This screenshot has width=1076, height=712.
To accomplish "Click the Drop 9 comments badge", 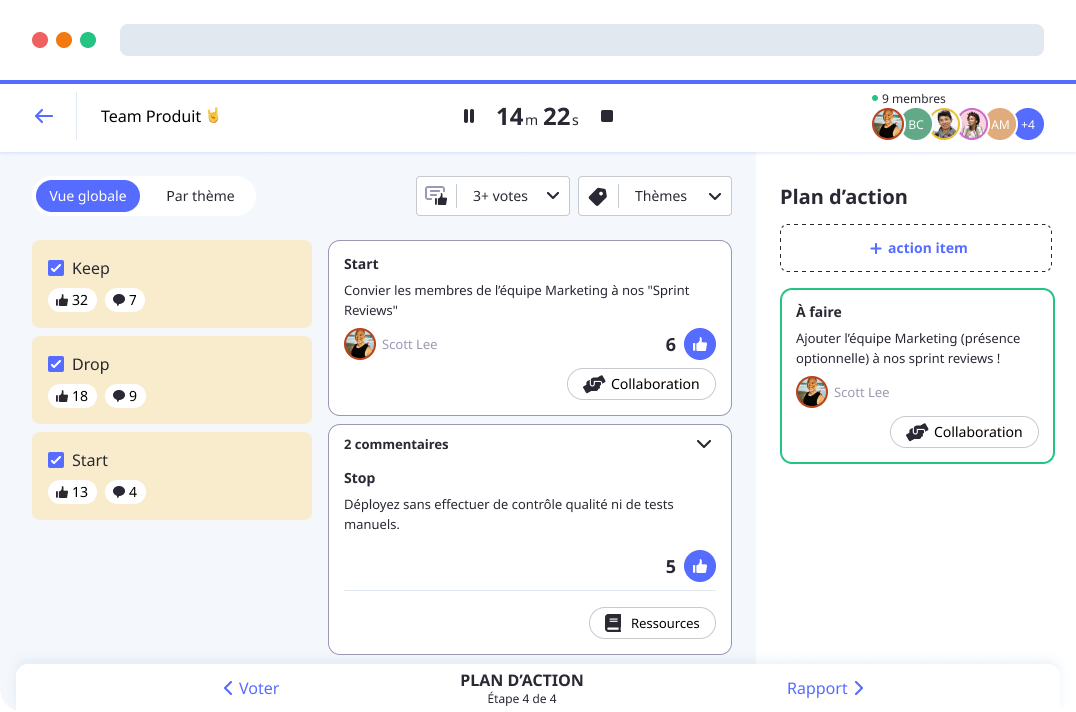I will point(125,396).
